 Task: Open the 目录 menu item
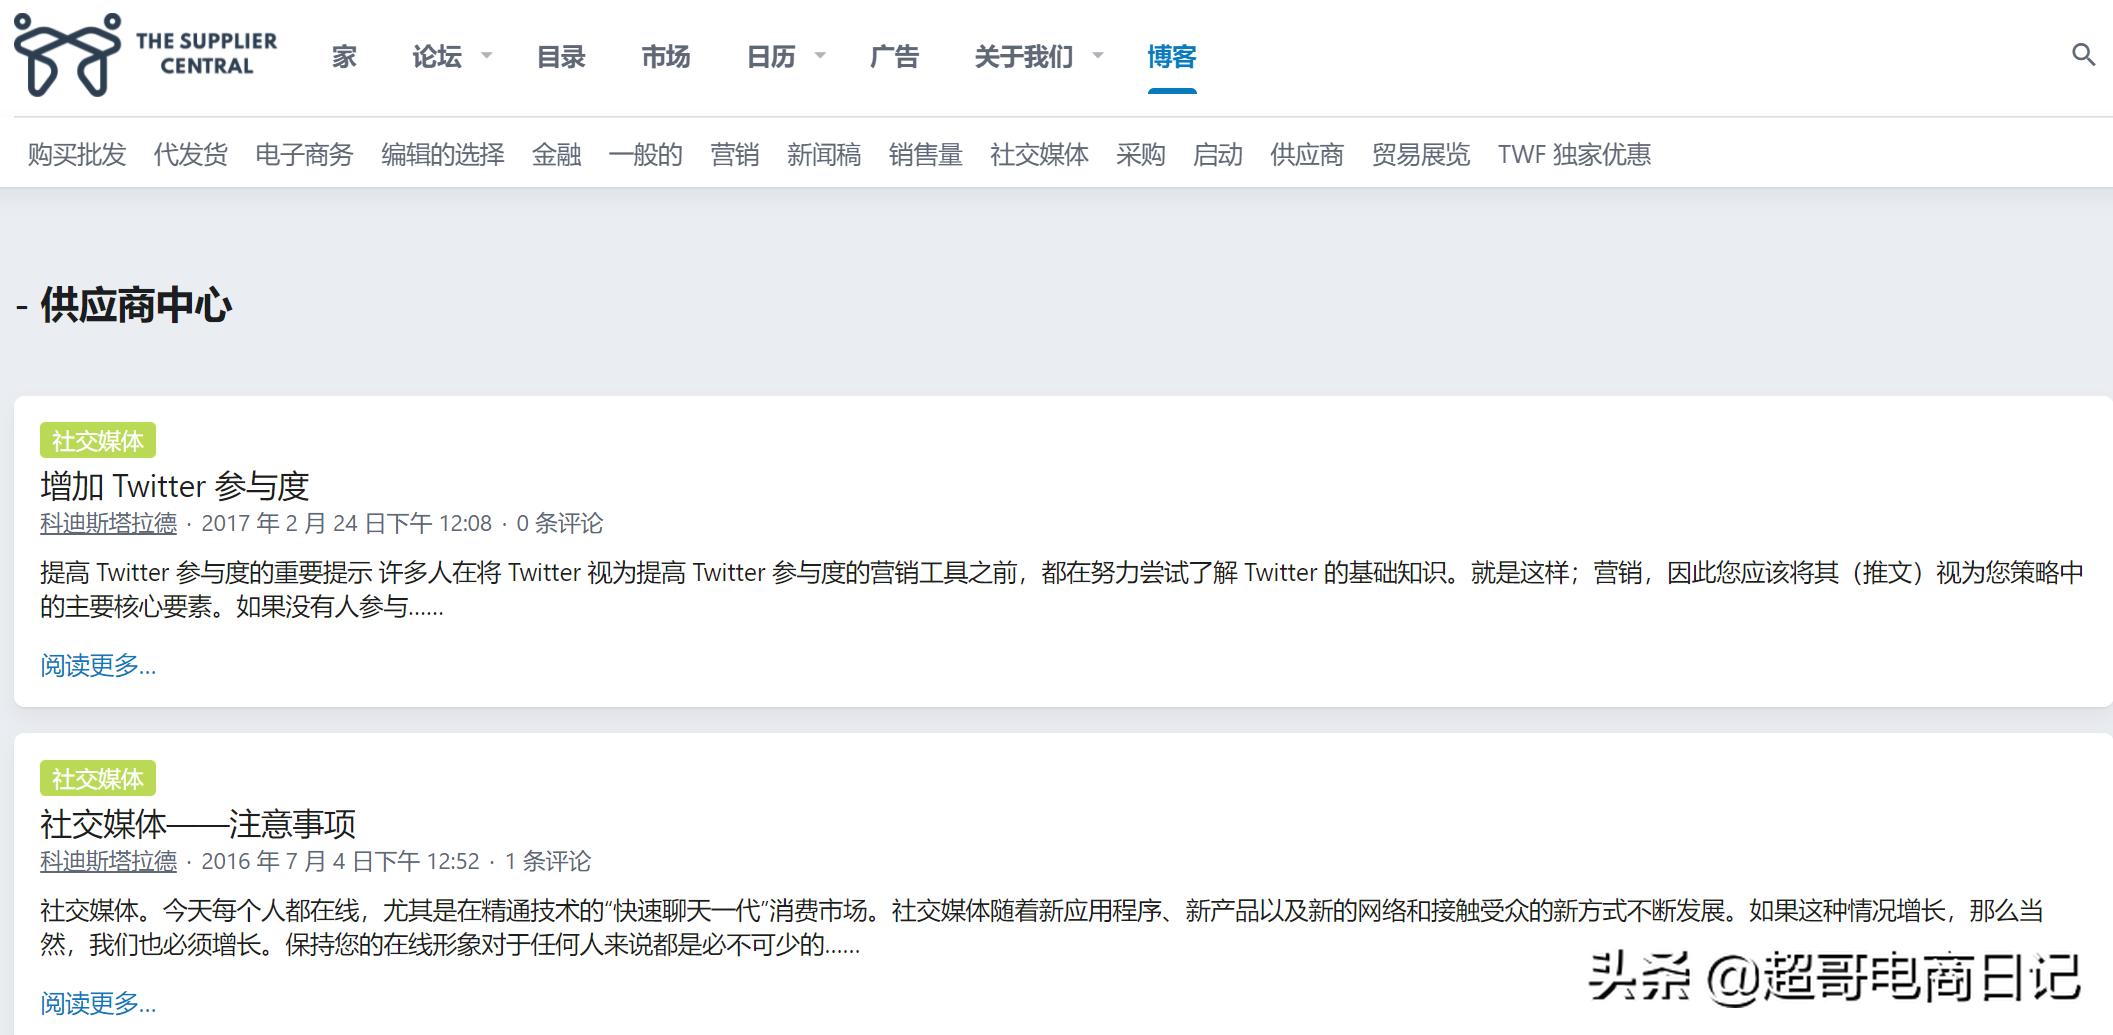561,57
